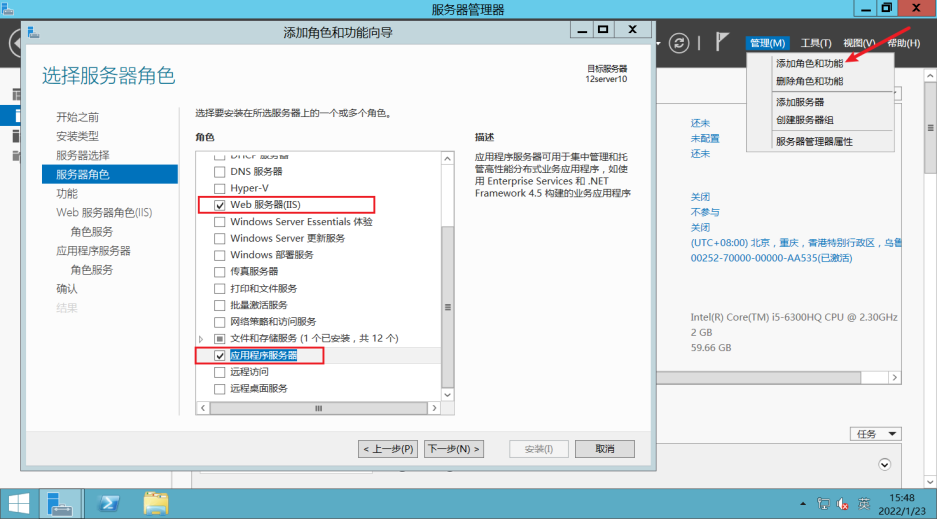Check Windows Server Essentials 体验 checkbox
937x519 pixels.
click(219, 222)
